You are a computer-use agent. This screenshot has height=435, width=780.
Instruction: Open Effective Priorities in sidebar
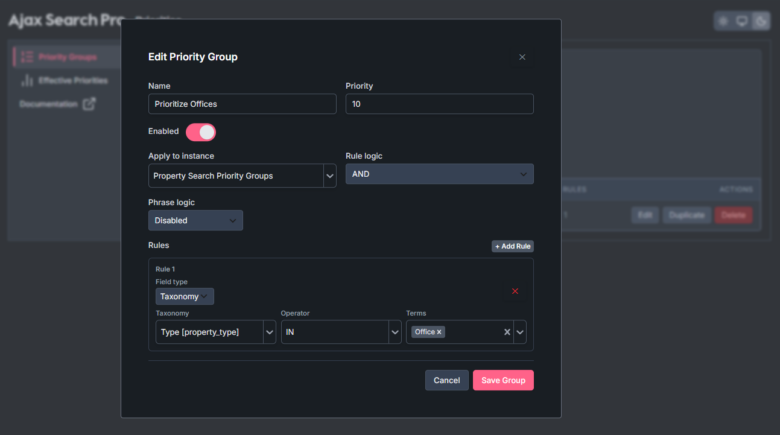[73, 81]
